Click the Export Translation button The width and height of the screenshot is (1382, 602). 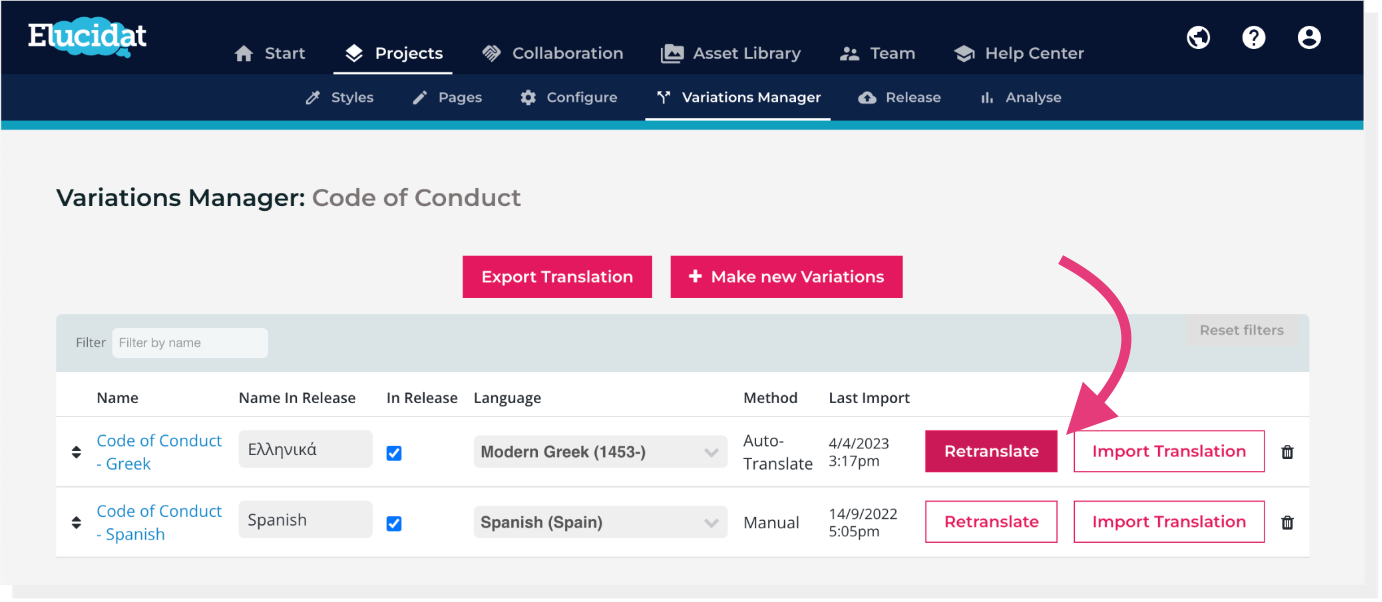click(557, 277)
